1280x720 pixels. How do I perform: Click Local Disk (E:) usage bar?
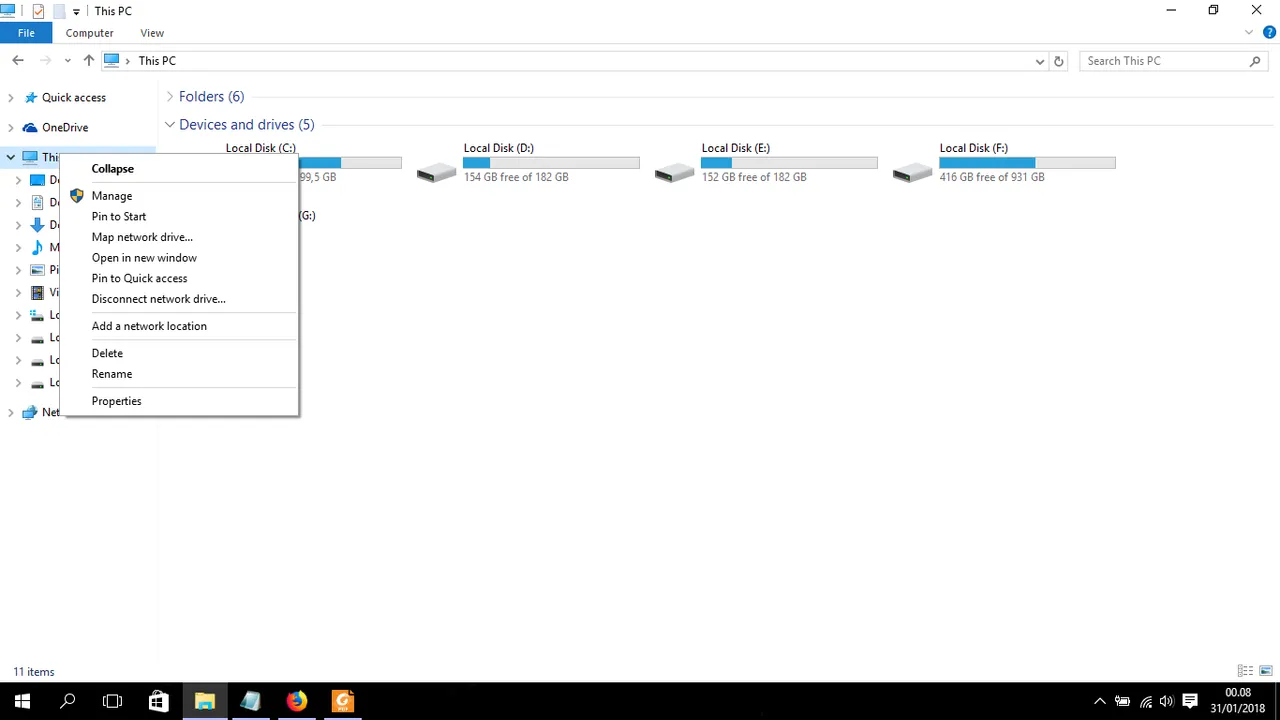click(789, 163)
